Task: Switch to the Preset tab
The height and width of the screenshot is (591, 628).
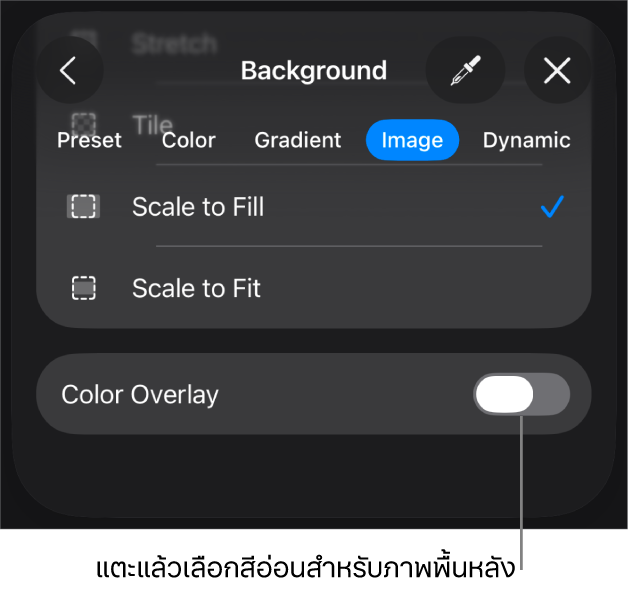Action: 89,140
